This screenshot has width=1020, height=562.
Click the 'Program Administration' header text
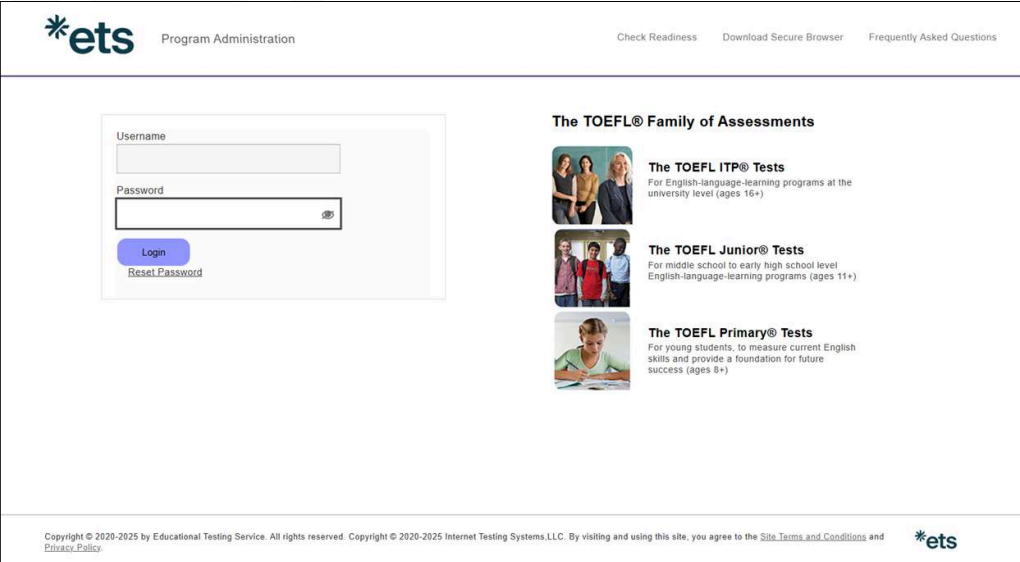228,39
